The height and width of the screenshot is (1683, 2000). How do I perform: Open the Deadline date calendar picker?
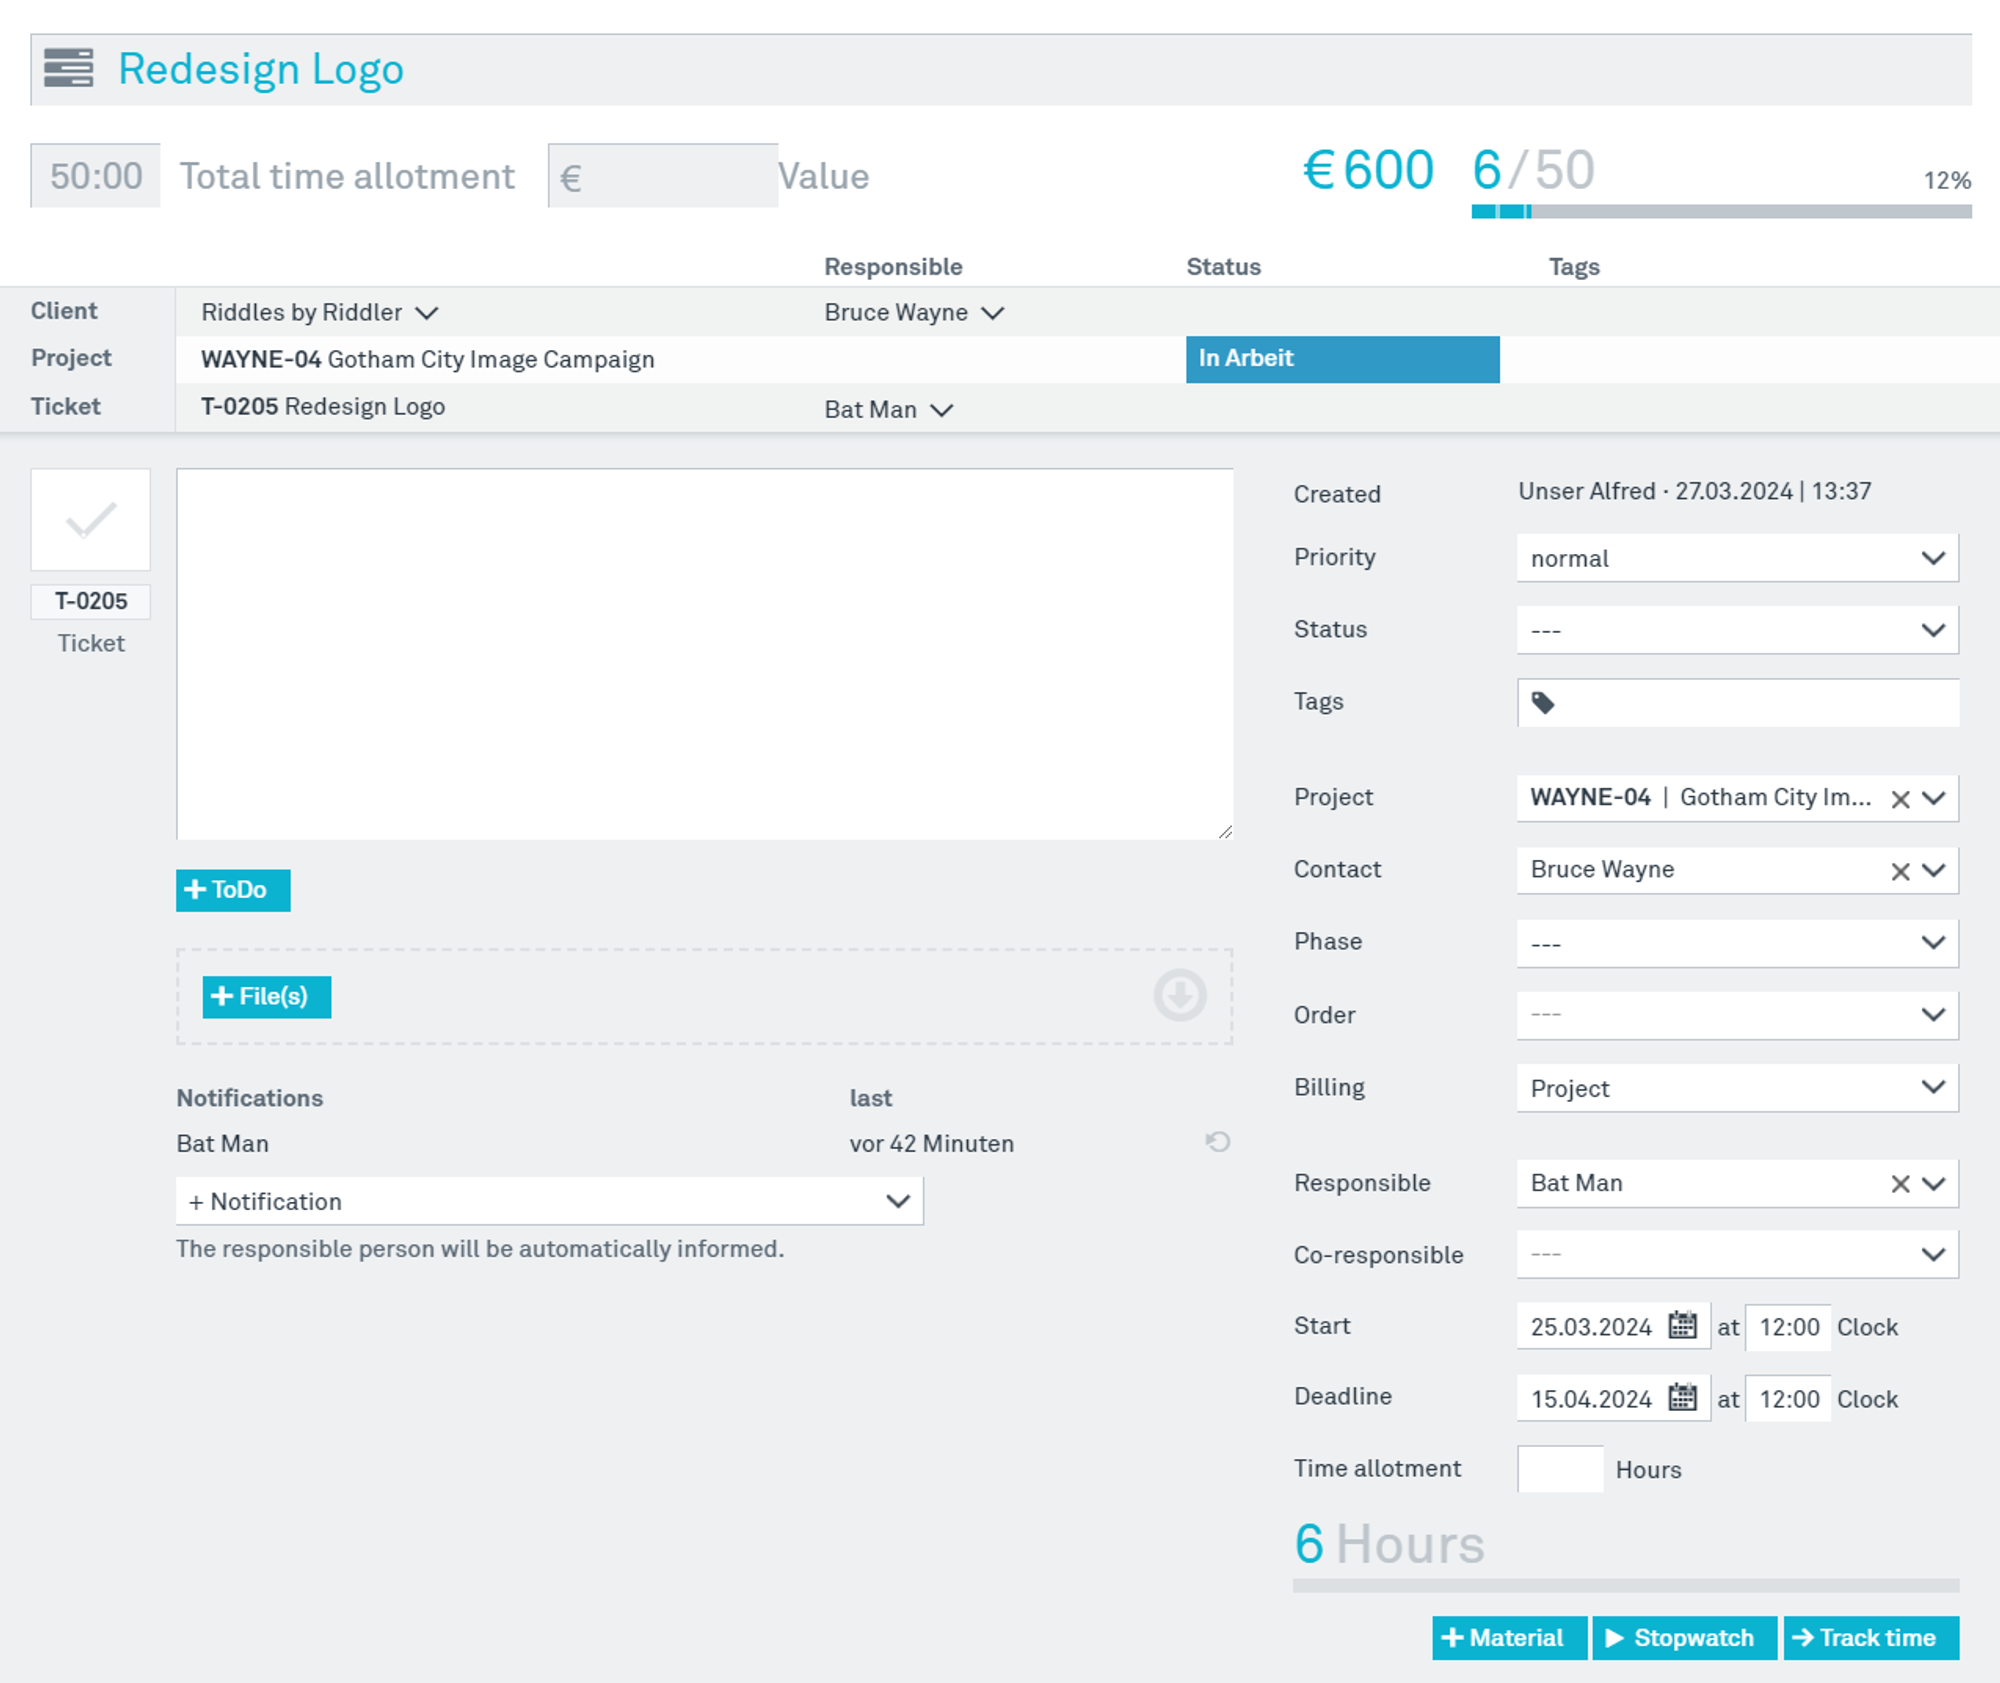[1683, 1398]
